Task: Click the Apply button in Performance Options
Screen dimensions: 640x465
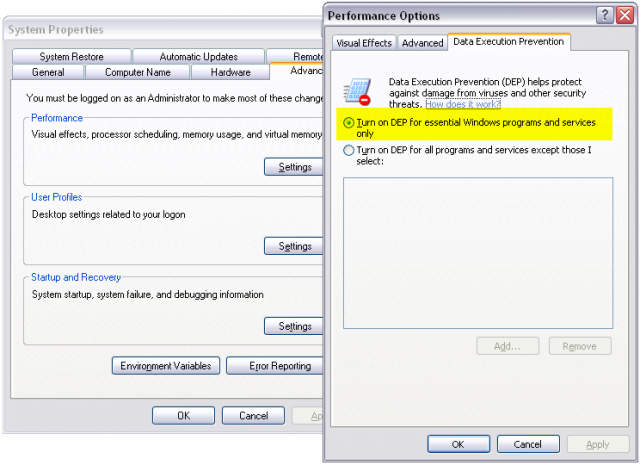Action: [598, 444]
